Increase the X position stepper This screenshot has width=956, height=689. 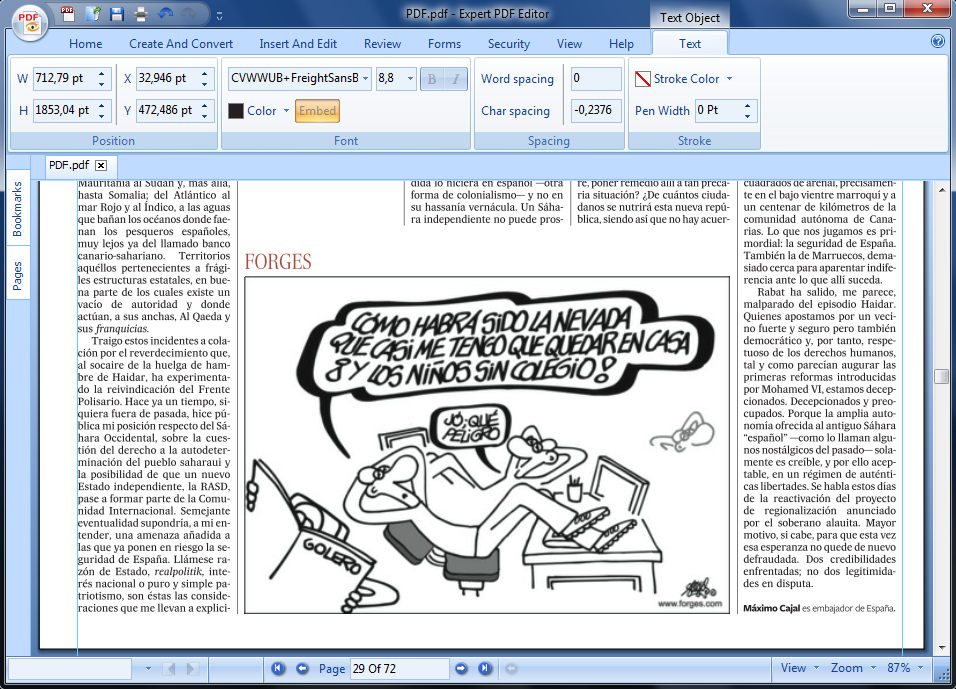(x=204, y=73)
